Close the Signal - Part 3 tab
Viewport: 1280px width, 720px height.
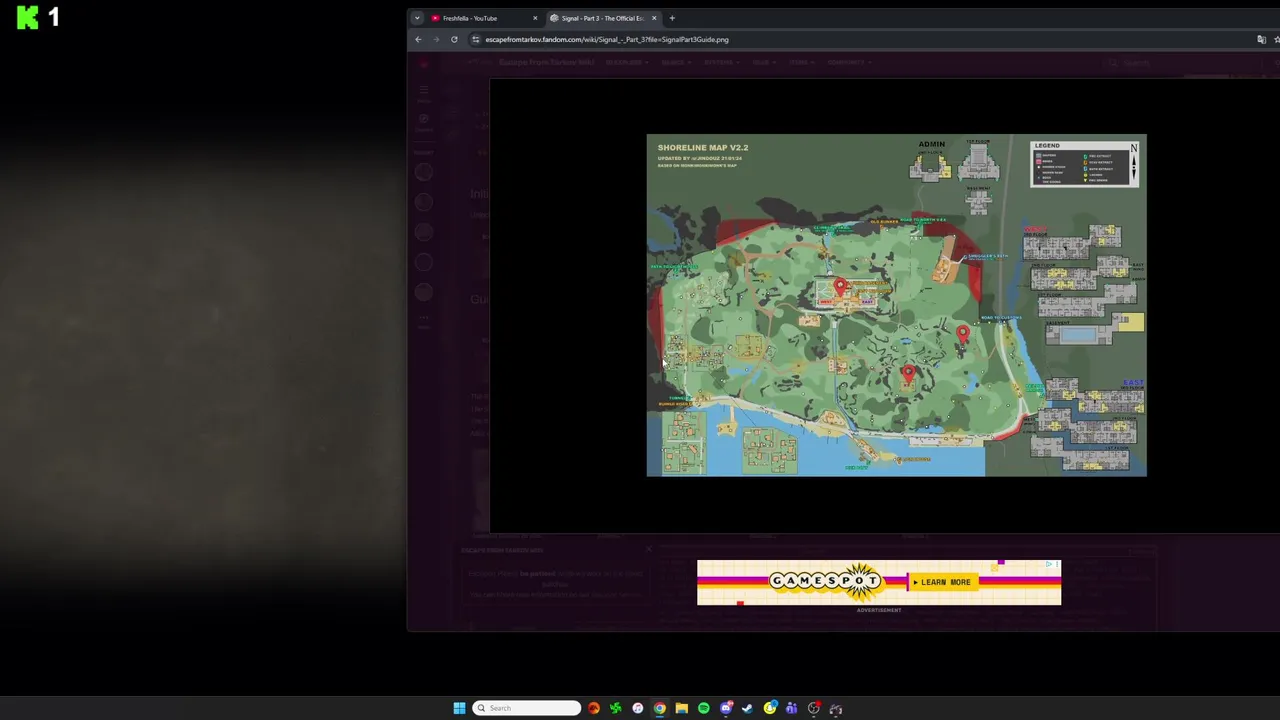click(654, 18)
